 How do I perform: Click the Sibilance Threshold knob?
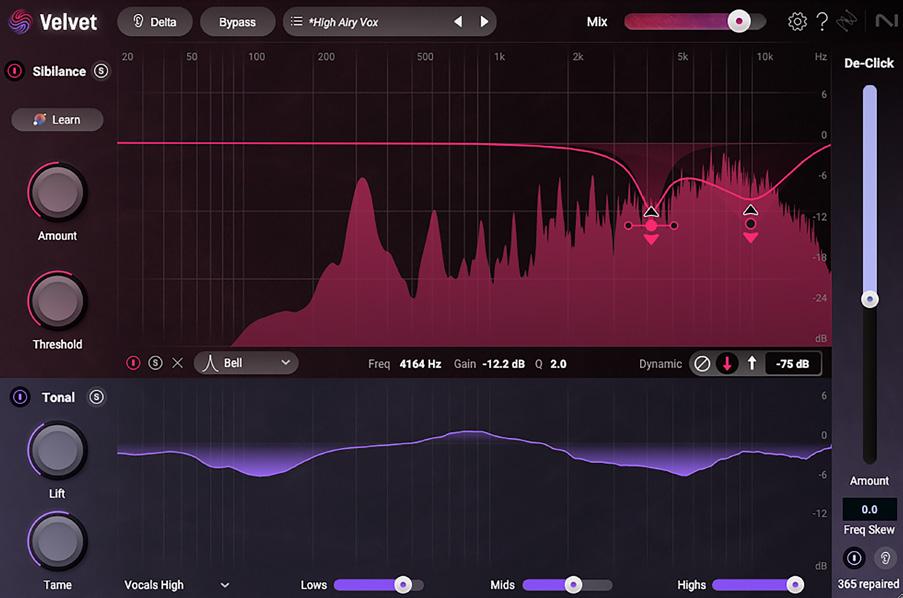pyautogui.click(x=57, y=301)
